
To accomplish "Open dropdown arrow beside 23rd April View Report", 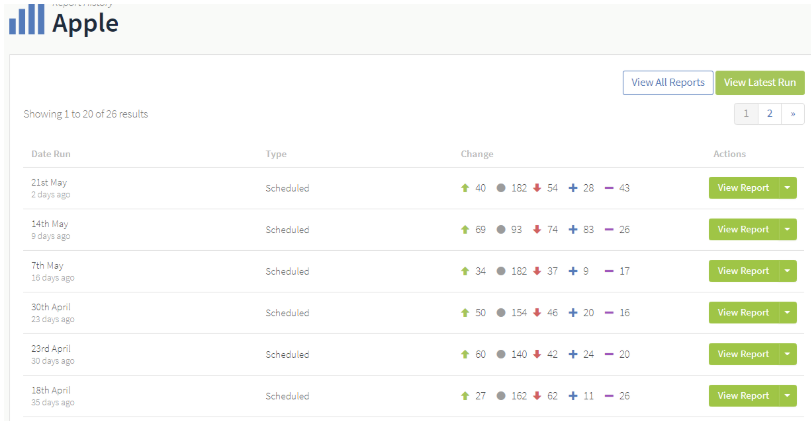I will pos(787,355).
